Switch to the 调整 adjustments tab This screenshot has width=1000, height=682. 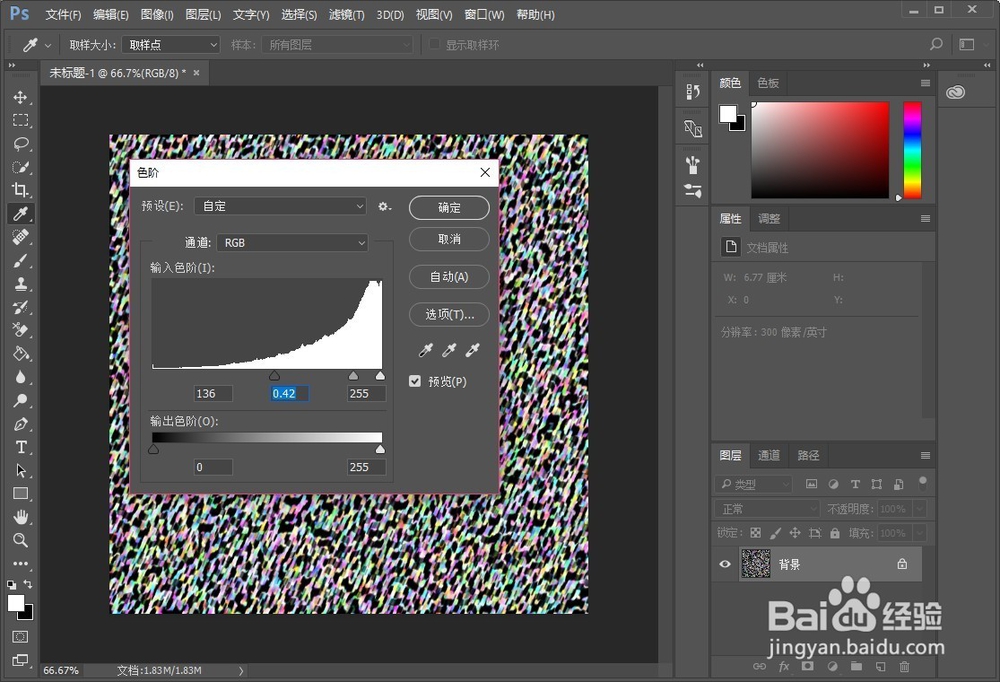(x=768, y=219)
